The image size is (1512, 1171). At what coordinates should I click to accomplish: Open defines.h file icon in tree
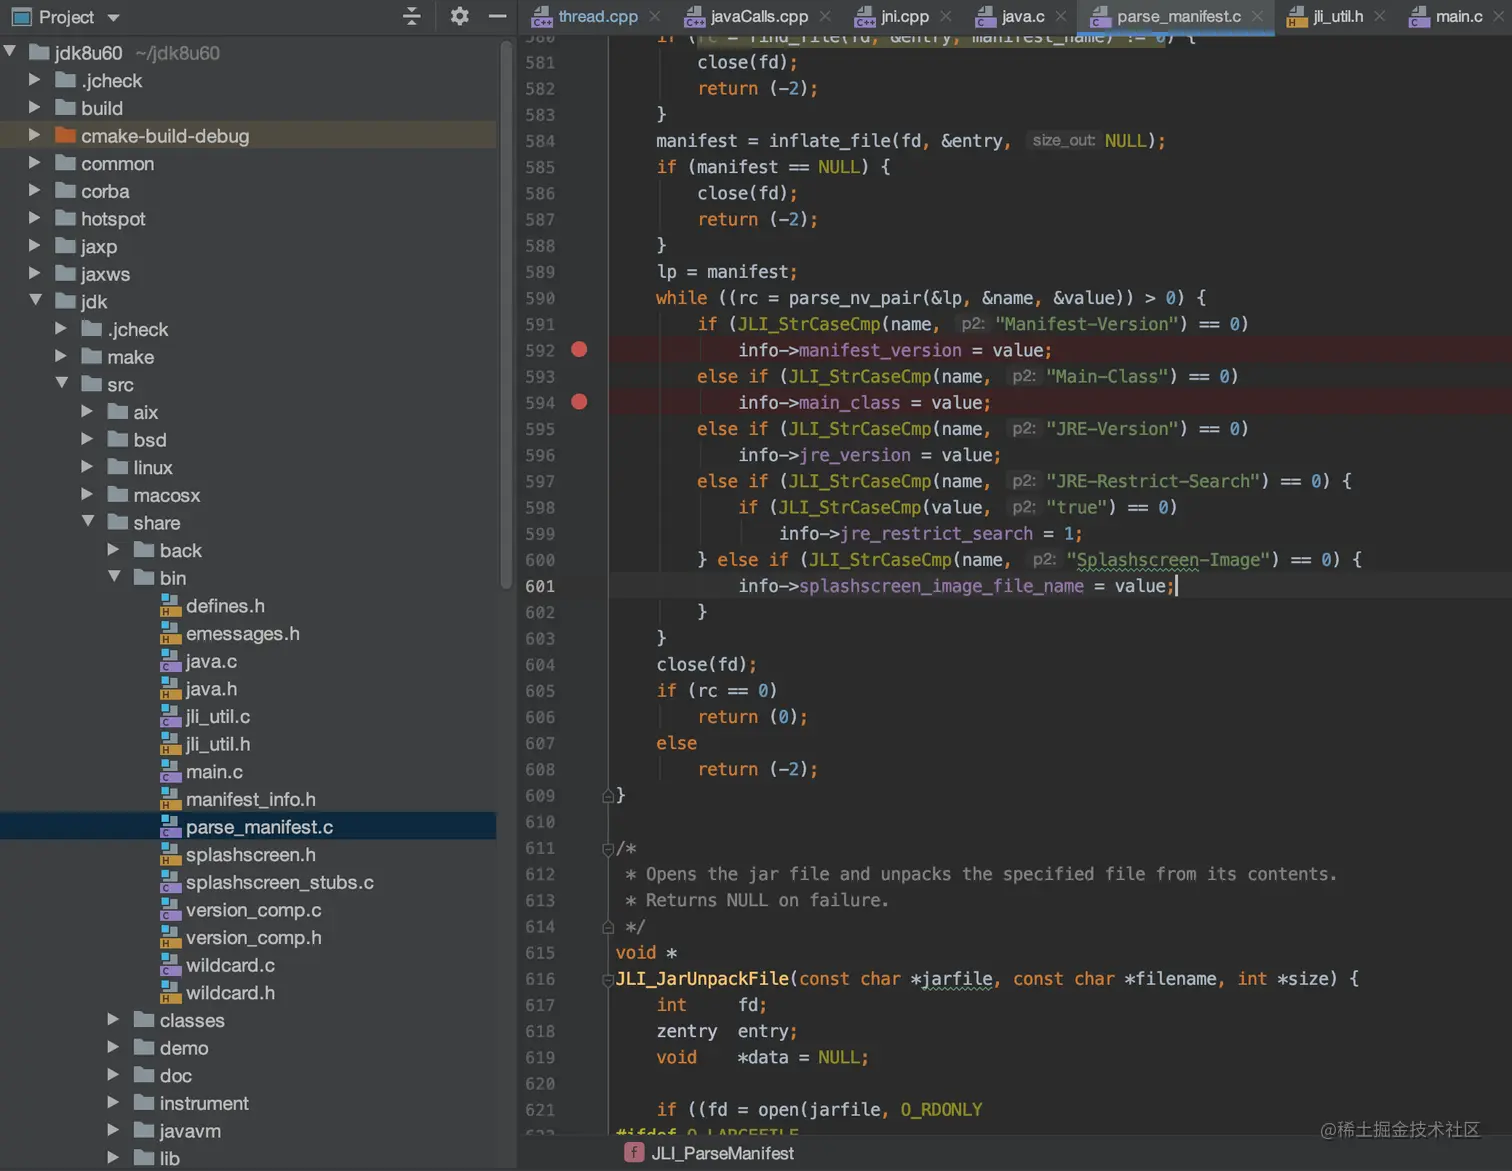[170, 605]
